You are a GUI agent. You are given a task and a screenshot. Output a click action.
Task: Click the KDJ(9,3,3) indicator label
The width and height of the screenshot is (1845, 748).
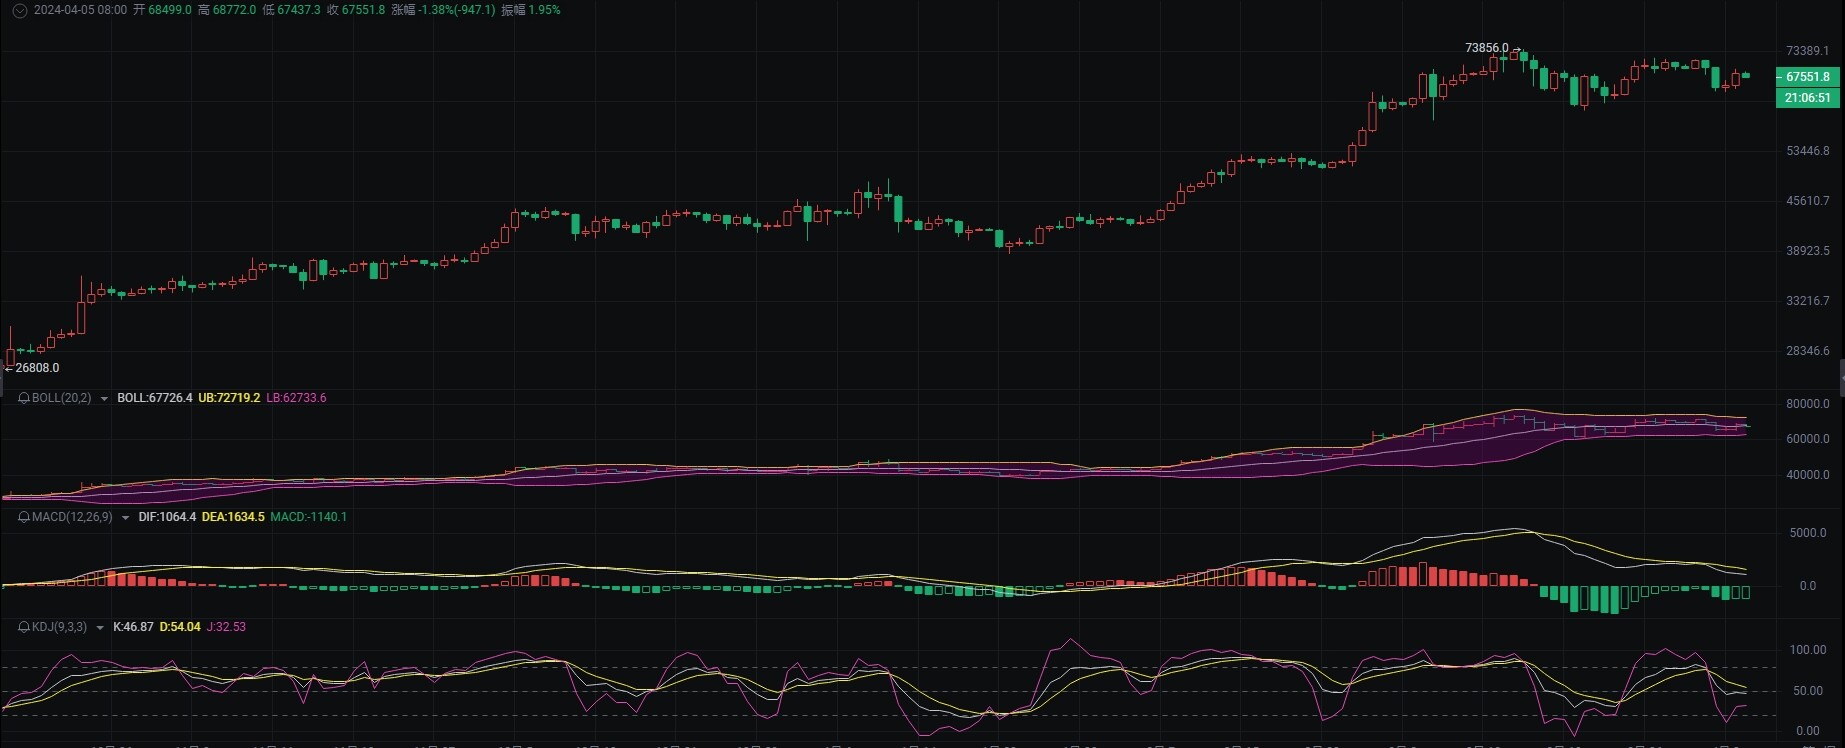click(x=60, y=627)
